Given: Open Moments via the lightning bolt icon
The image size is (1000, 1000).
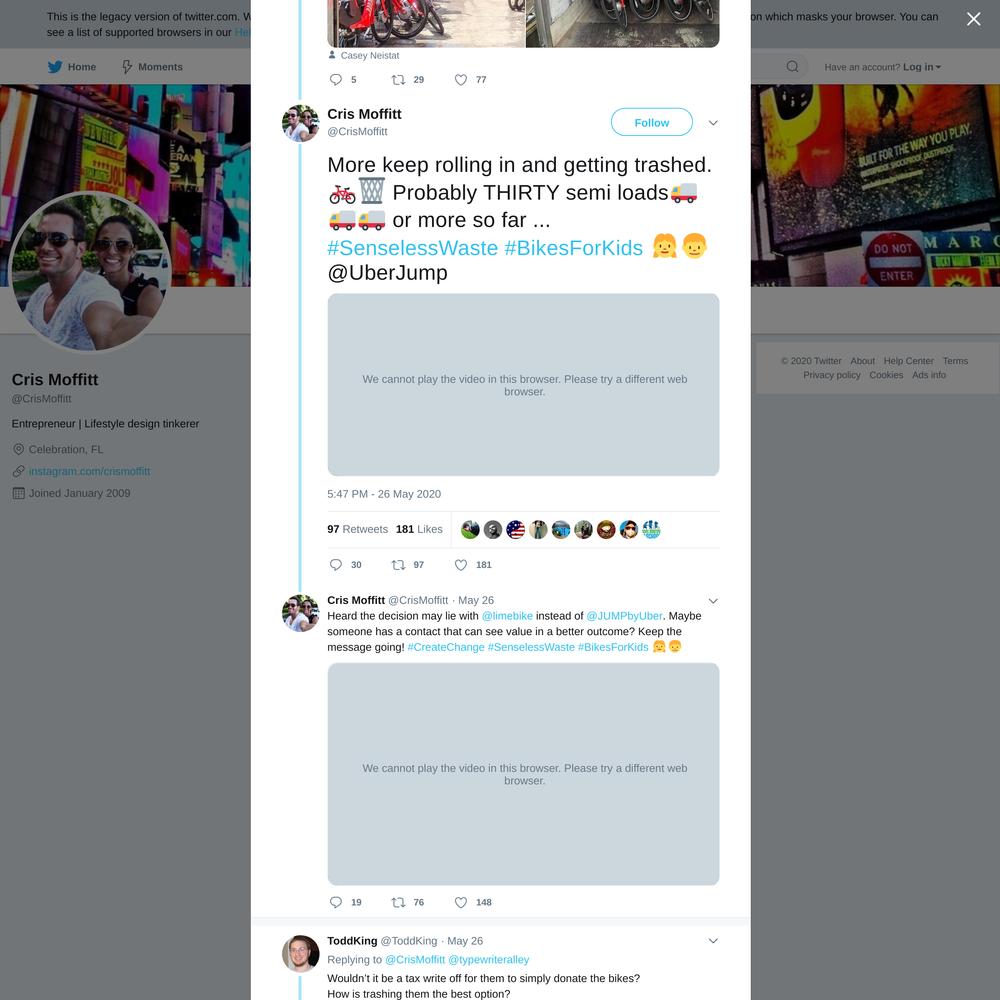Looking at the screenshot, I should 127,67.
